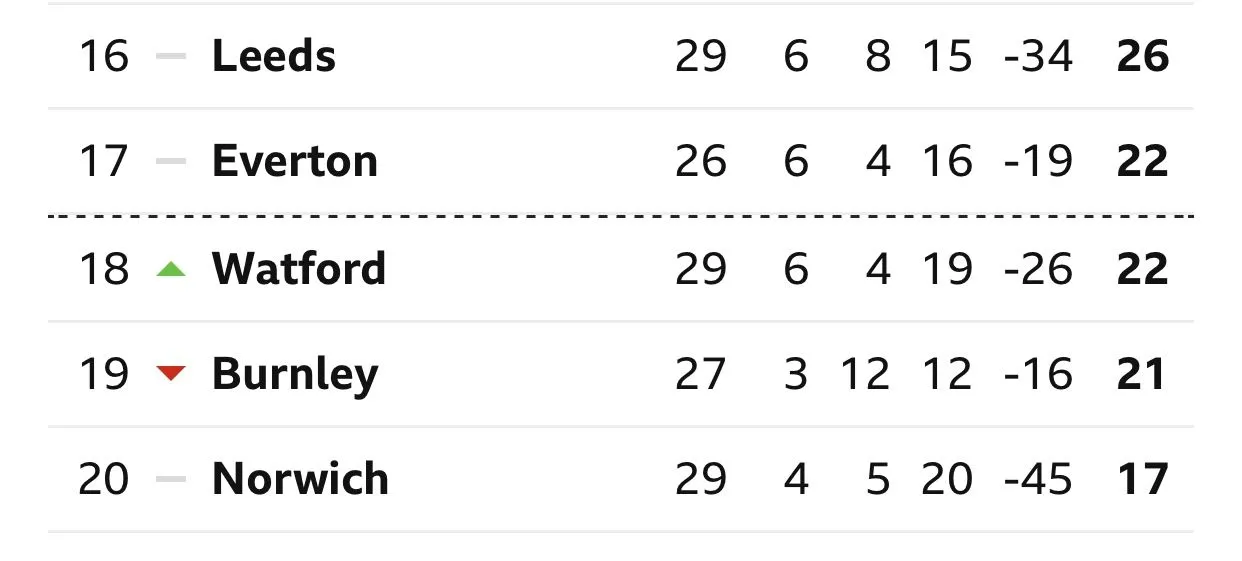Click the green up arrow beside Watford
Viewport: 1242px width, 561px height.
172,268
